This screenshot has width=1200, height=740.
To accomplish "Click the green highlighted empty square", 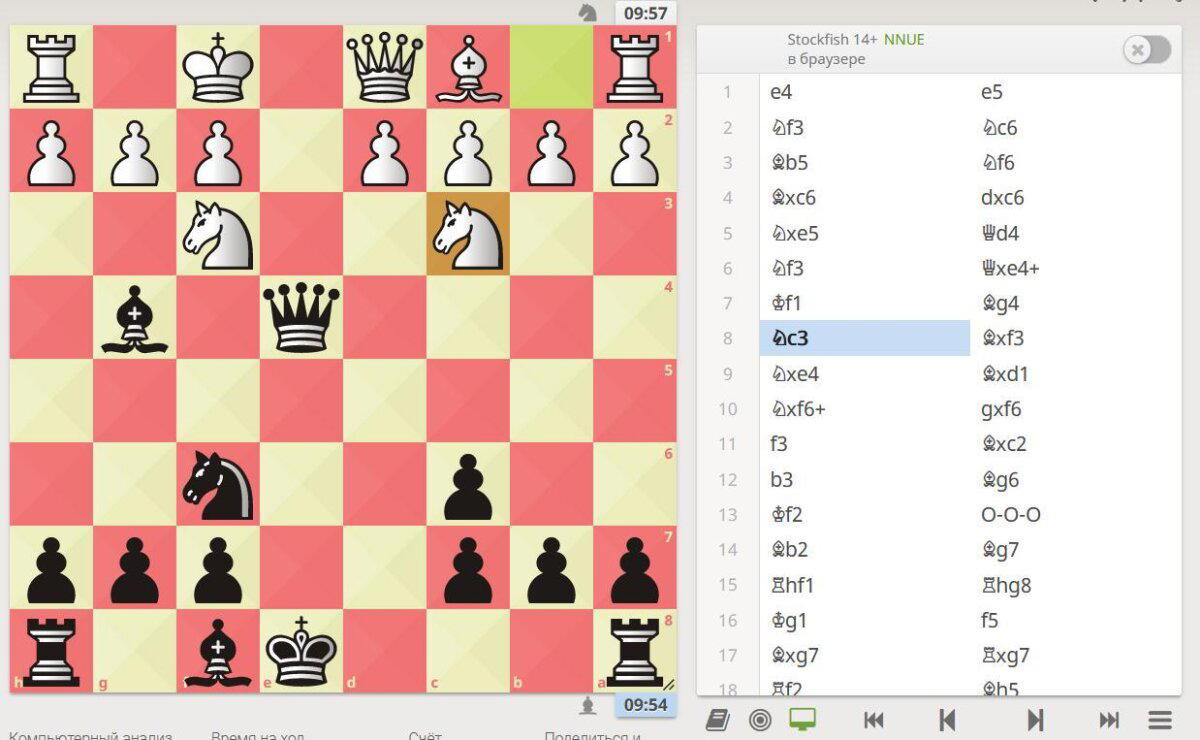I will [551, 67].
